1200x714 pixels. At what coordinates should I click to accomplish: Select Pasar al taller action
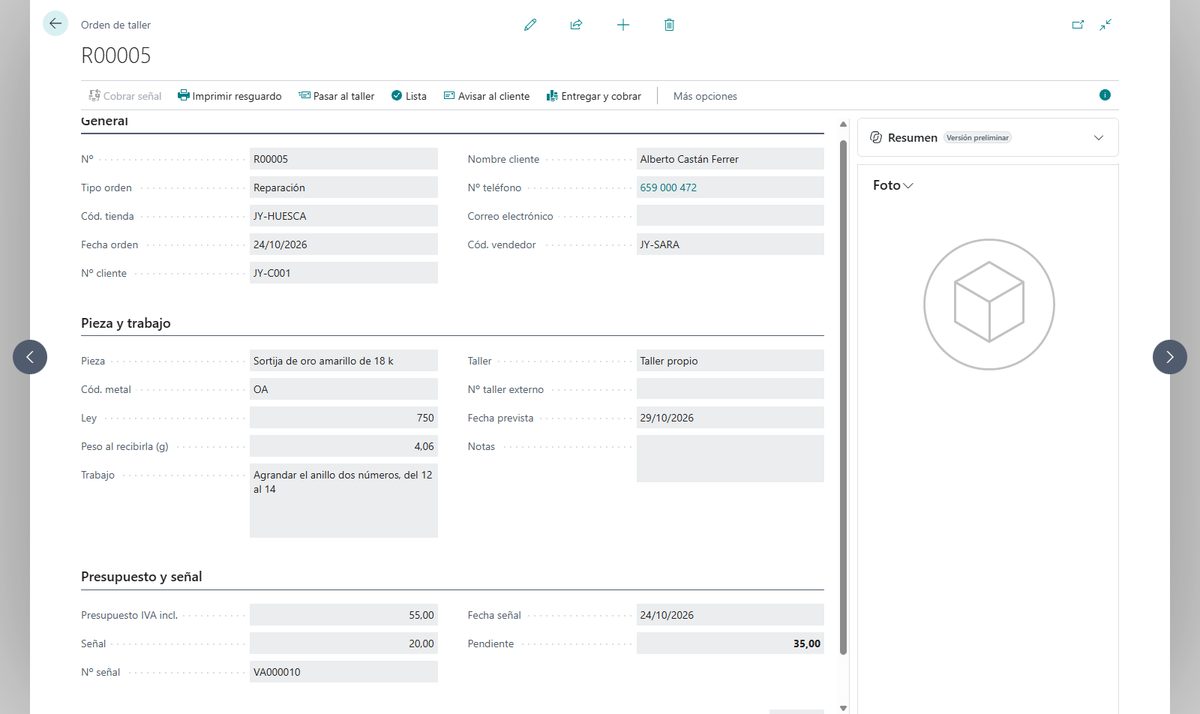[x=336, y=96]
